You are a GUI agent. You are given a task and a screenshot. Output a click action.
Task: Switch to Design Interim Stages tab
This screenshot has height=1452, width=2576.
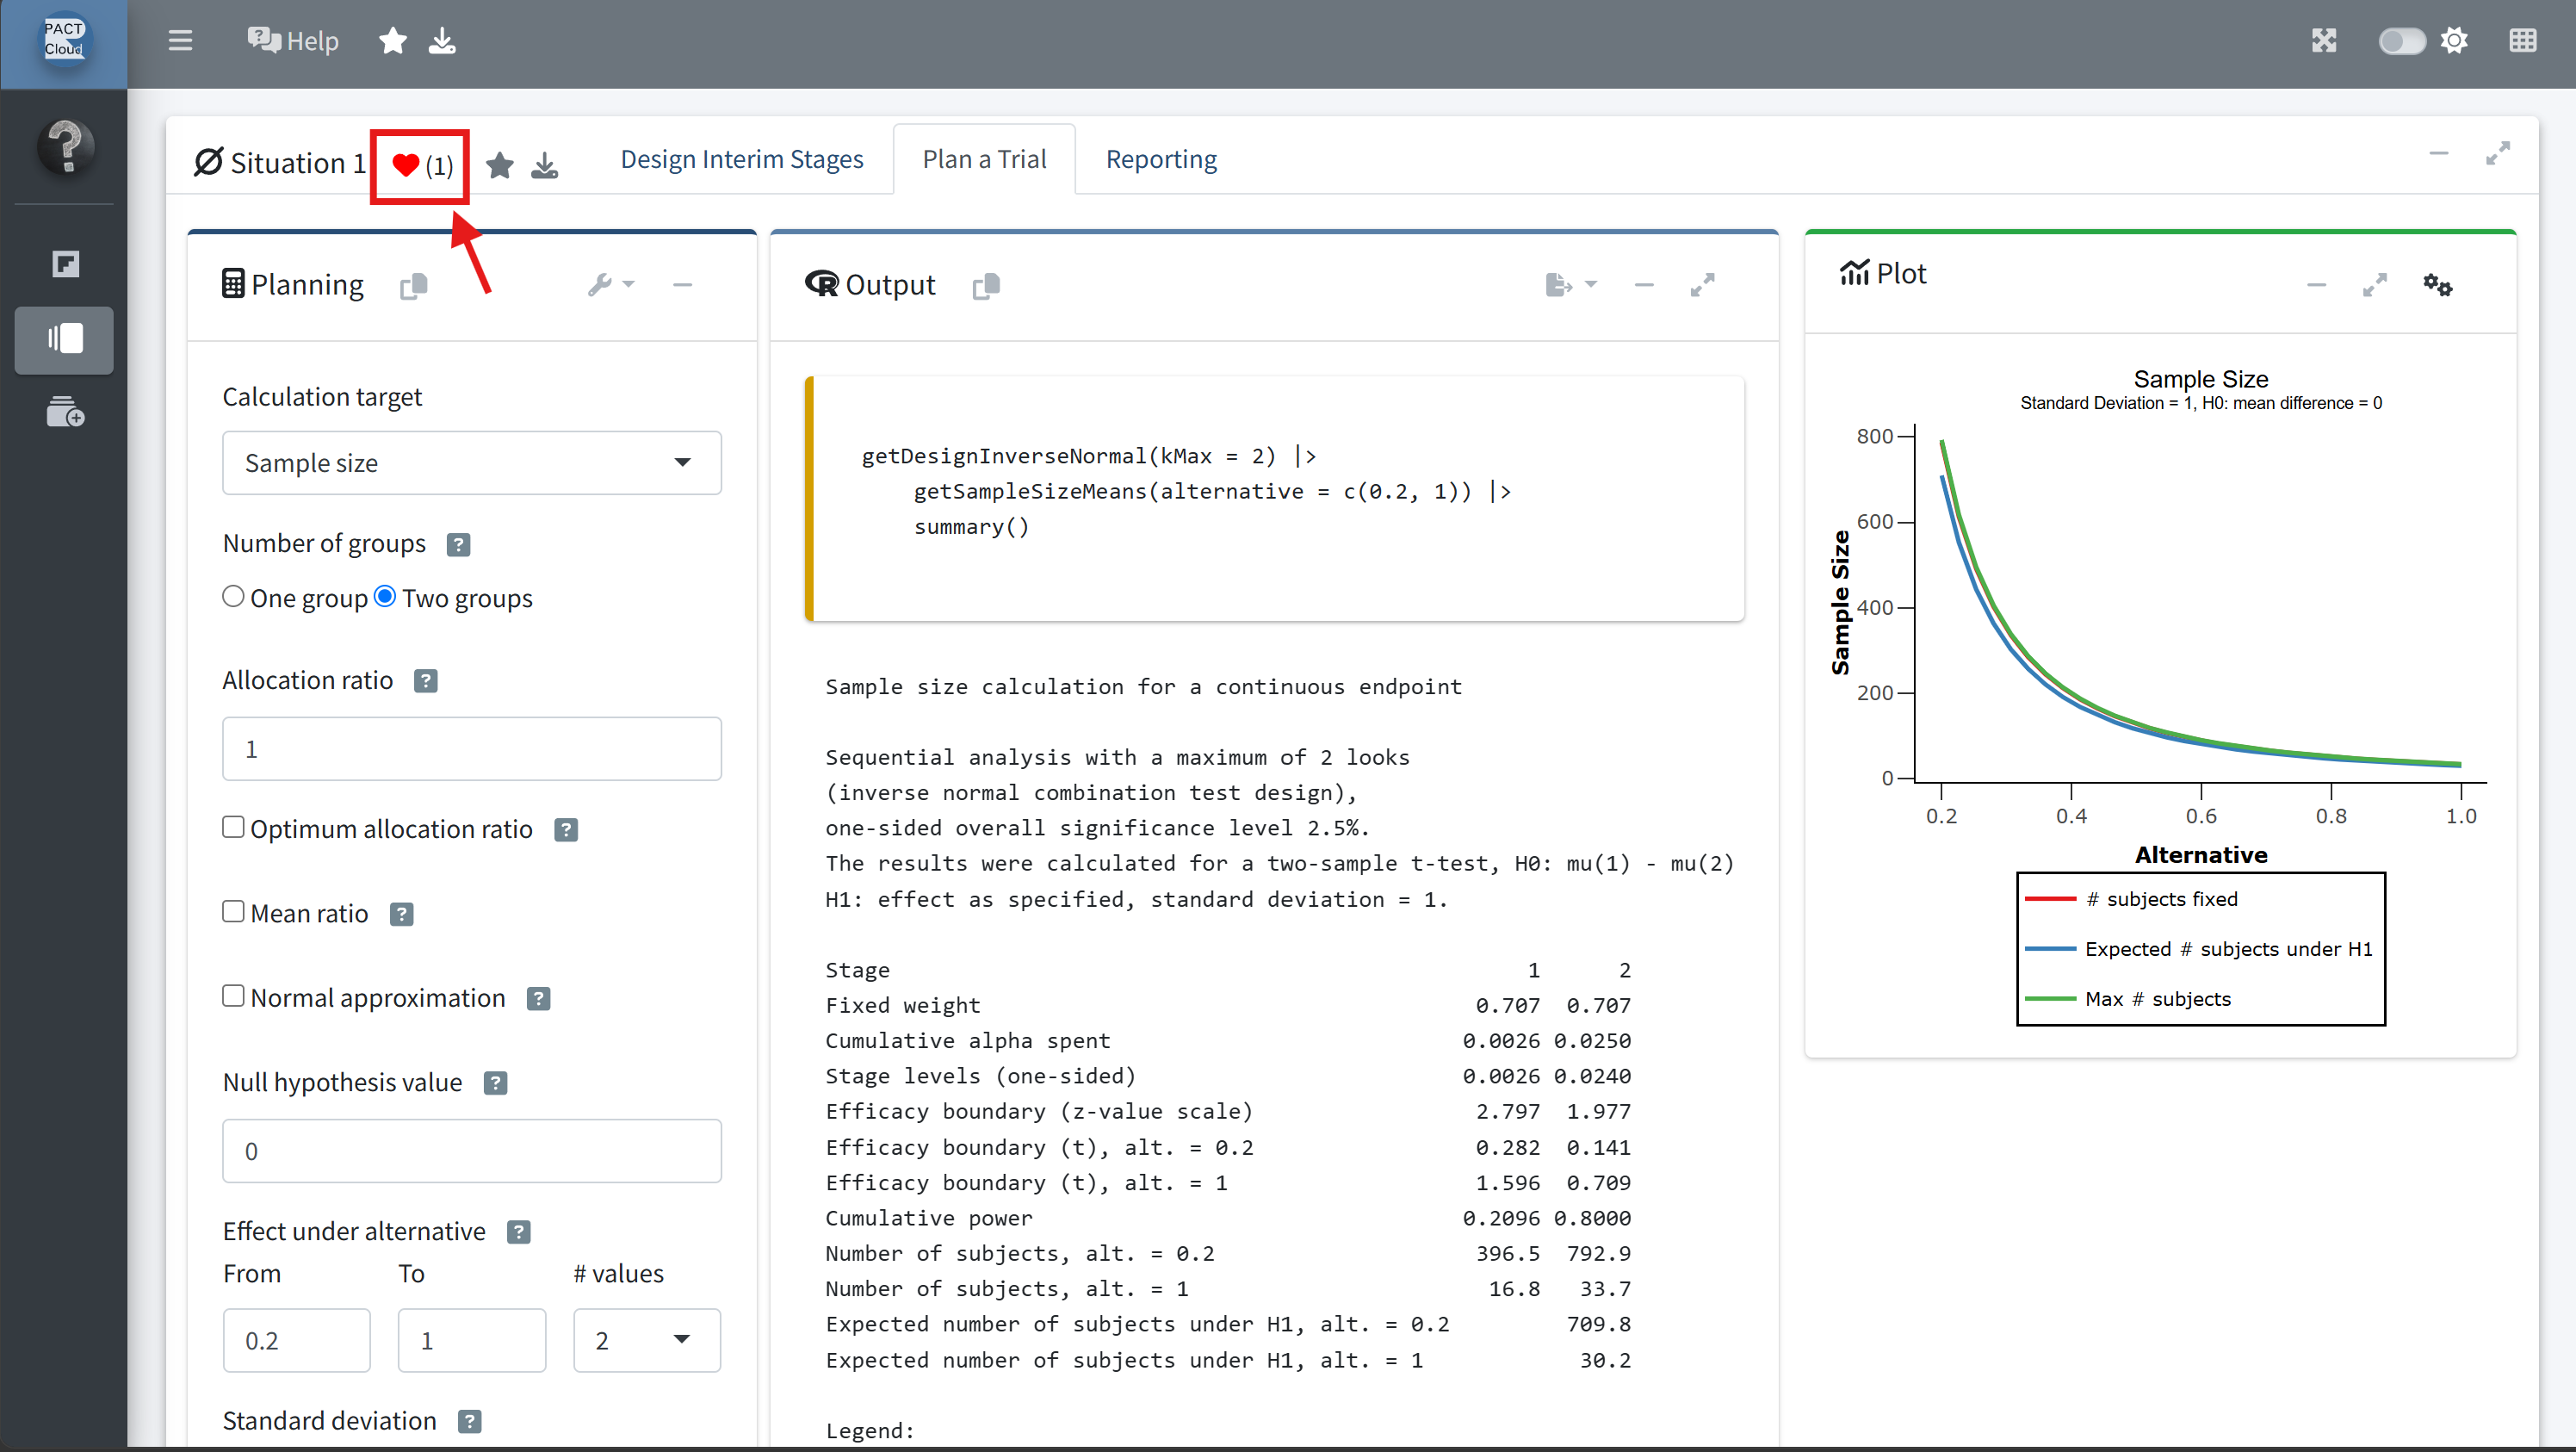click(x=742, y=159)
